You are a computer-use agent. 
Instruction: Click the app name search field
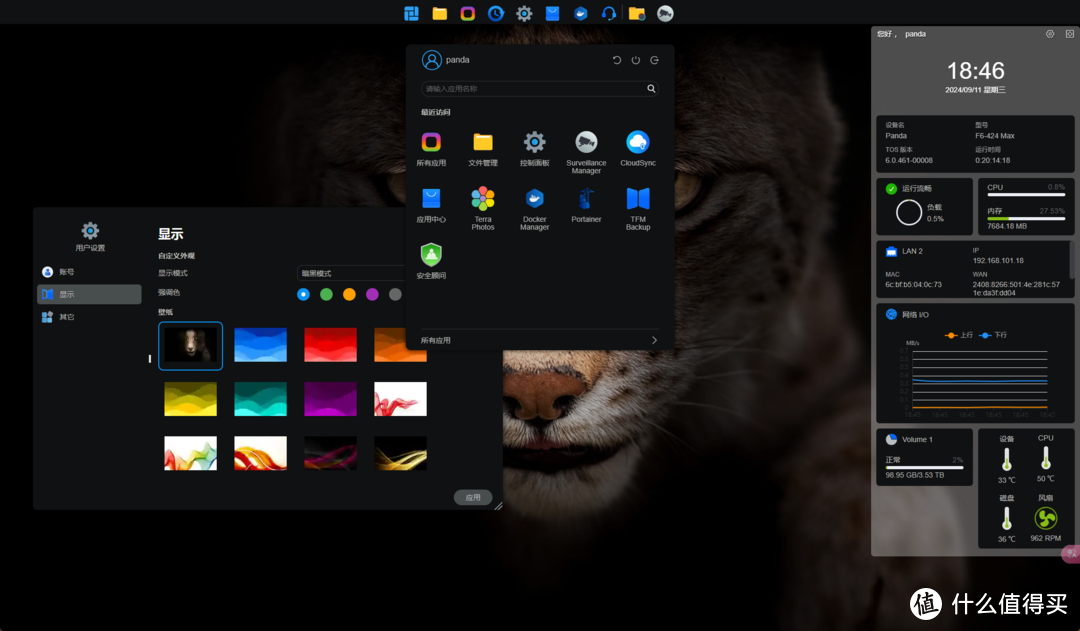coord(532,89)
